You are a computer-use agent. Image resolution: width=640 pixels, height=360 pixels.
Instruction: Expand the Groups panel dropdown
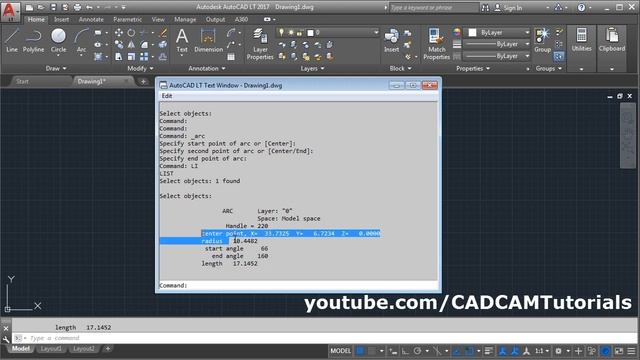pos(549,69)
